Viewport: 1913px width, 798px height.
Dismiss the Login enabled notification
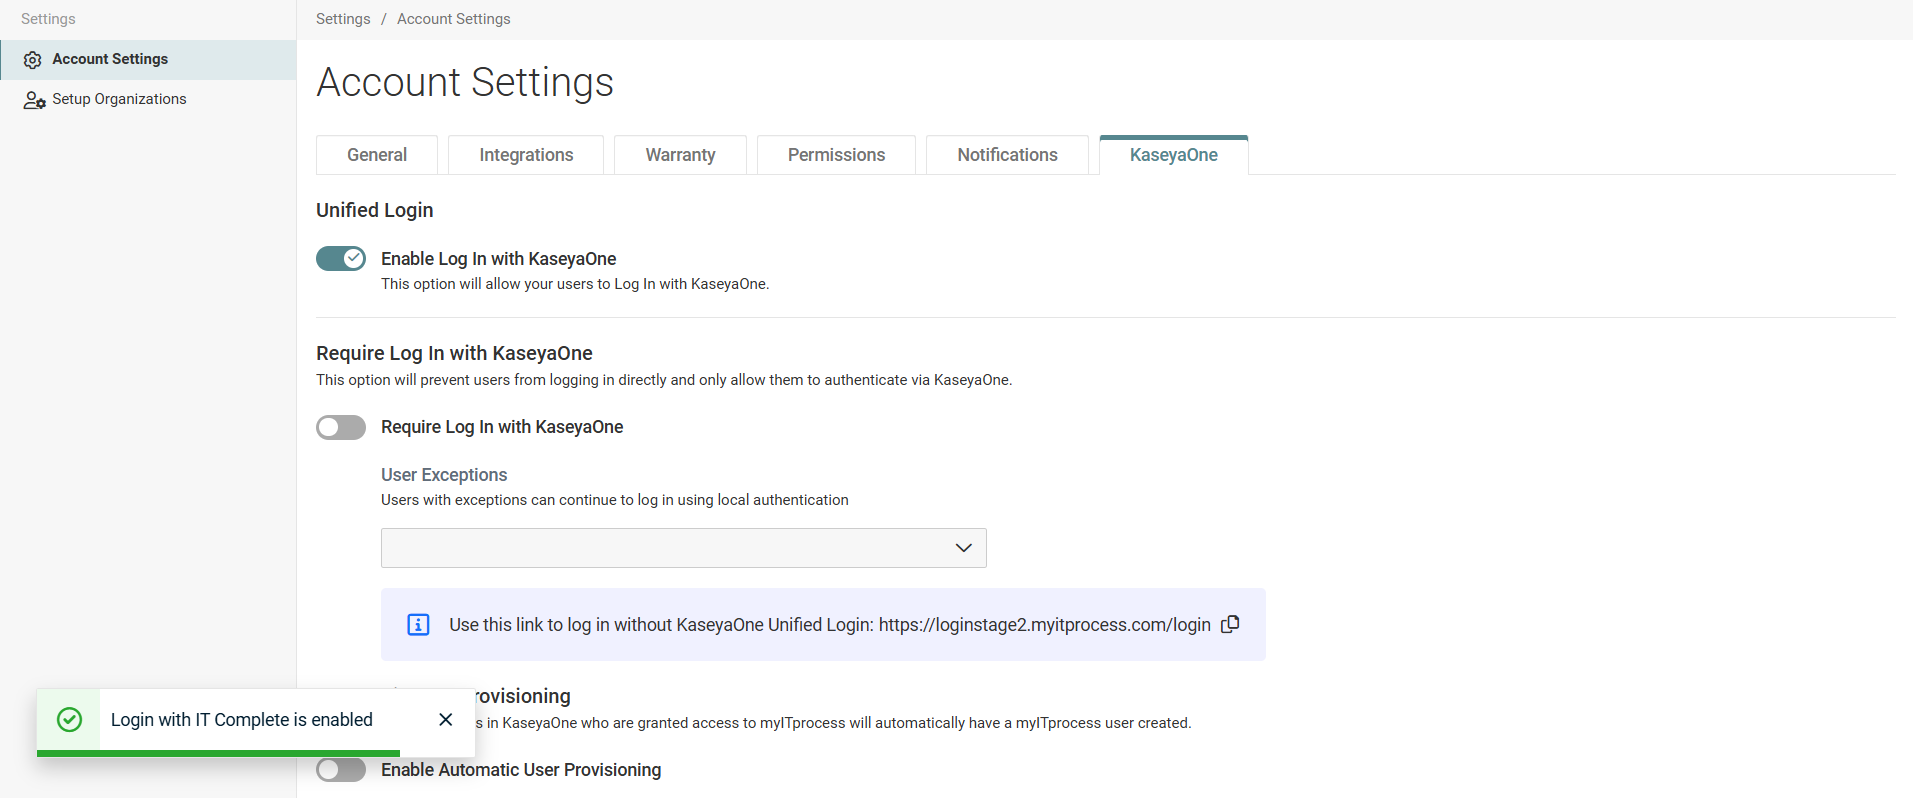[446, 720]
